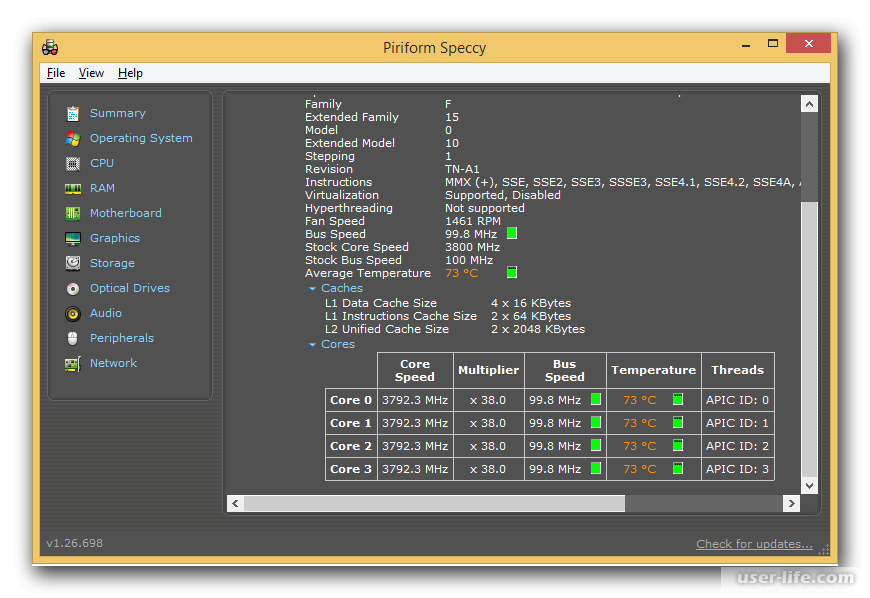The image size is (870, 598).
Task: Click the vertical scrollbar down arrow
Action: (x=809, y=485)
